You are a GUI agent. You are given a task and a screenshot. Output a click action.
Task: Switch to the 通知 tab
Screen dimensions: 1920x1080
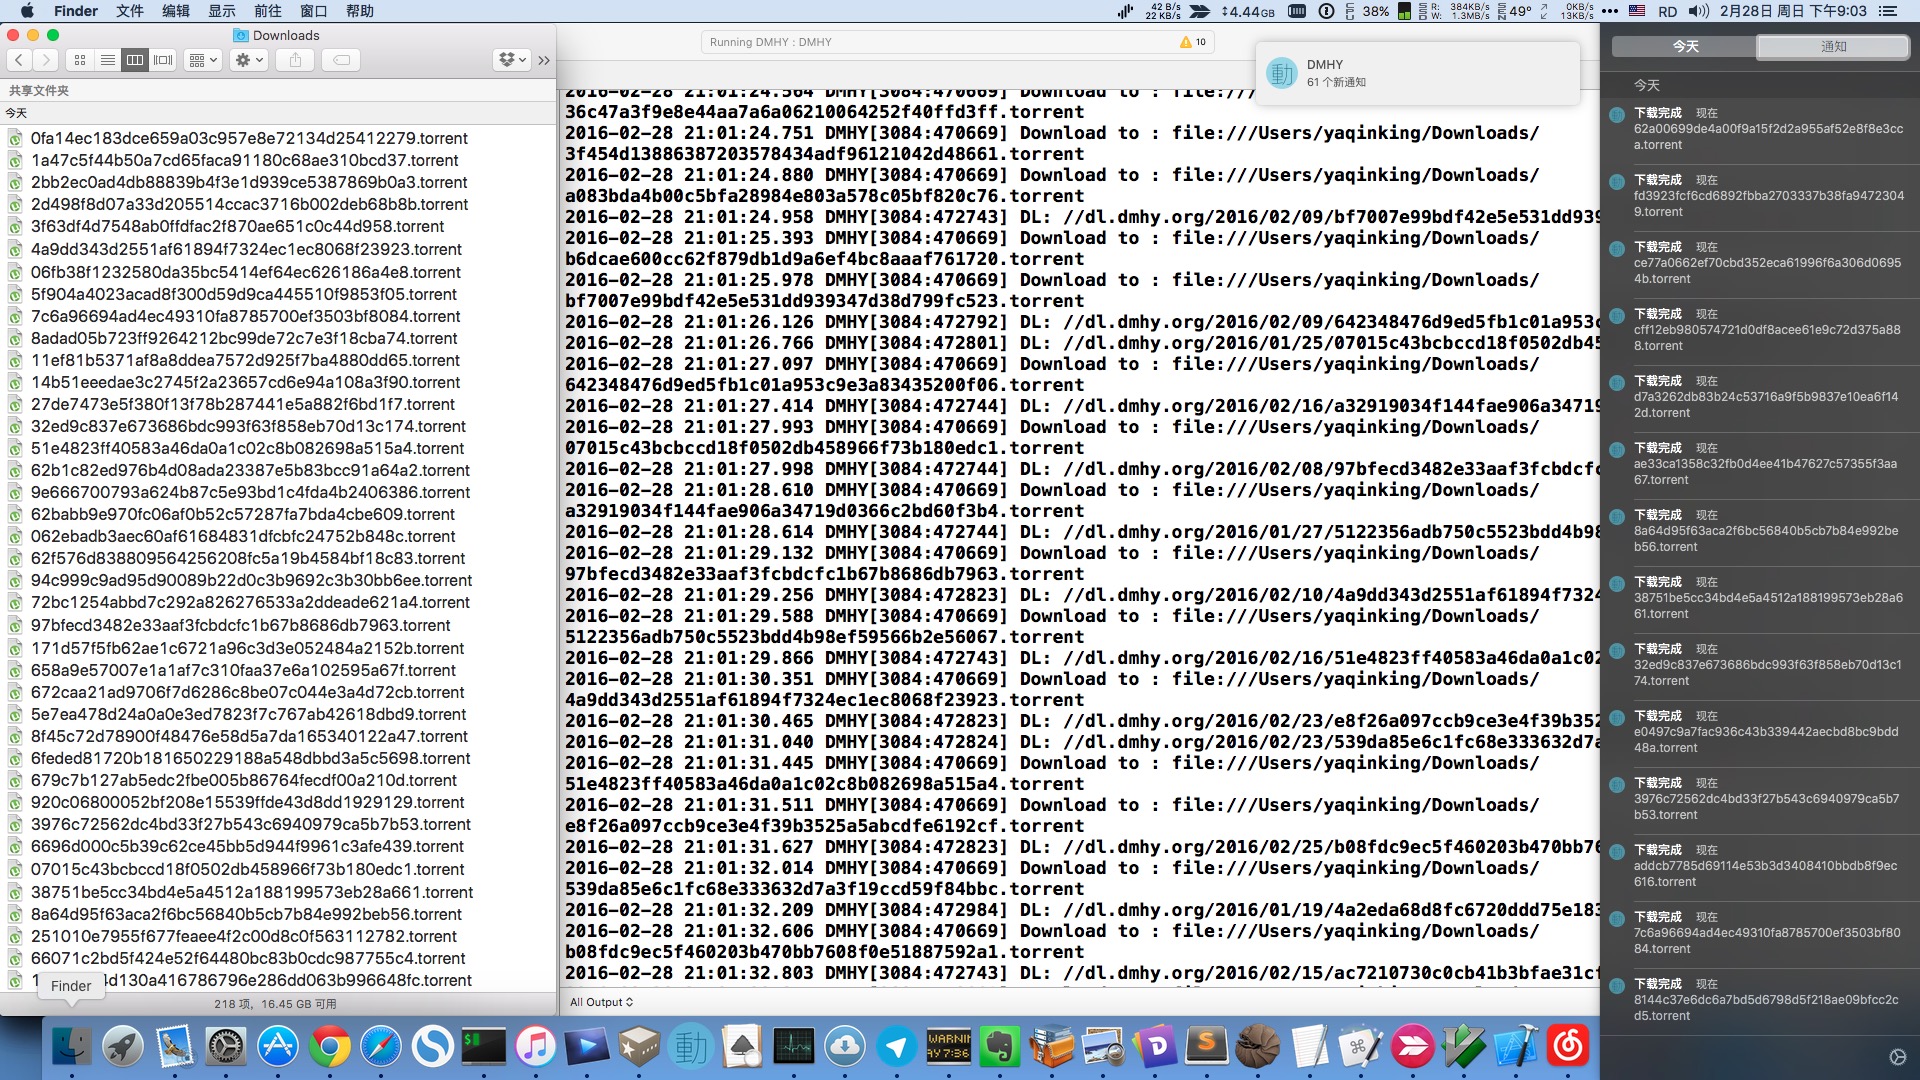pos(1833,46)
